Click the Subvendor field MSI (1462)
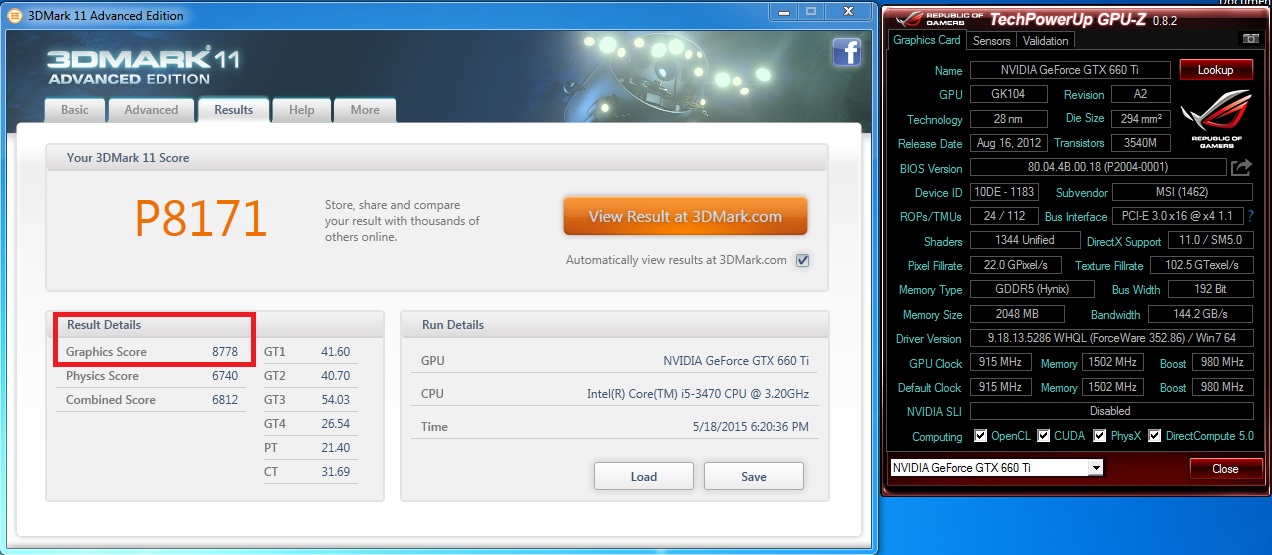The height and width of the screenshot is (555, 1272). [x=1181, y=192]
